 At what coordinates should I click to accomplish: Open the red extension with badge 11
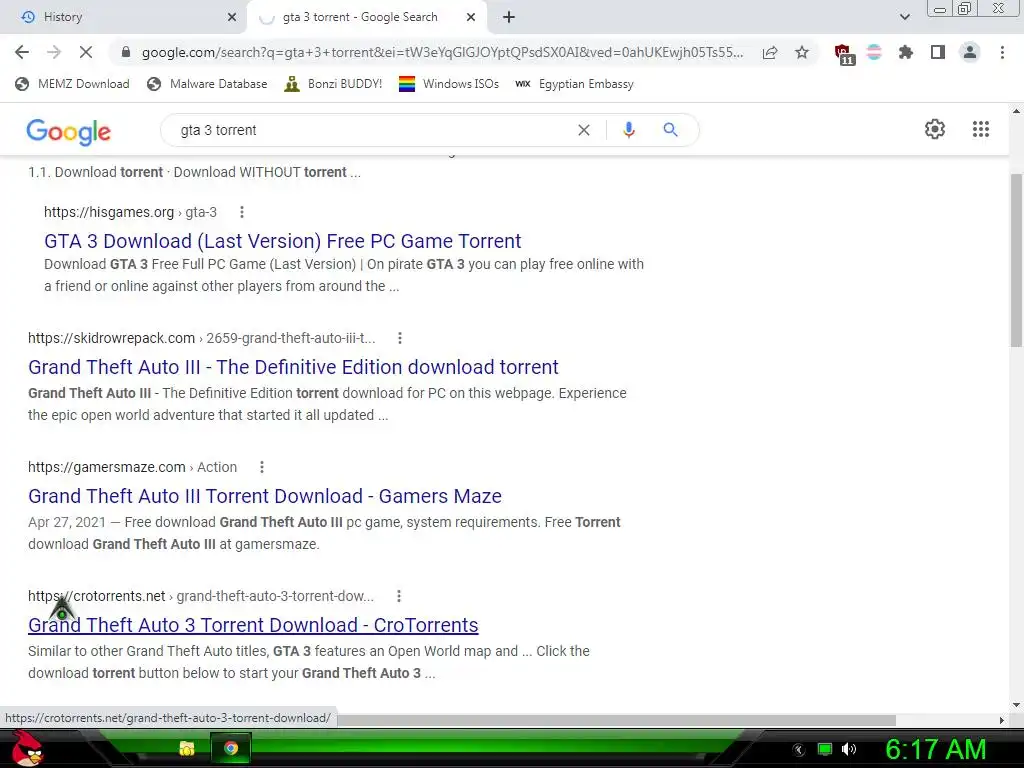click(844, 54)
